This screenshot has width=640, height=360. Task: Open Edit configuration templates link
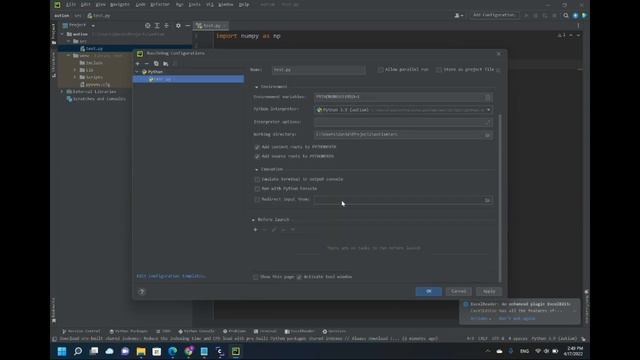(x=171, y=276)
